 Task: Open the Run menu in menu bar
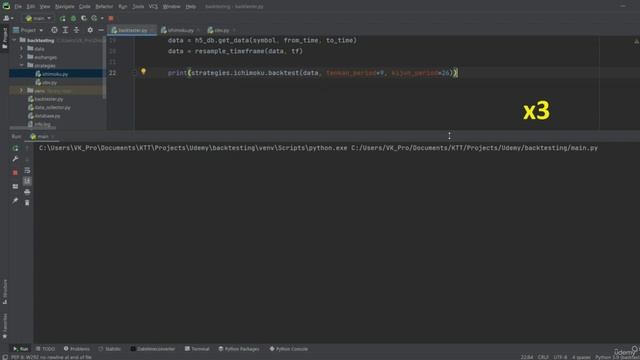122,7
